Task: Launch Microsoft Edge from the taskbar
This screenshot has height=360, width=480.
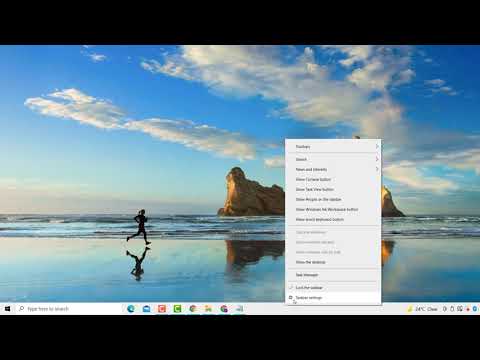Action: pyautogui.click(x=131, y=309)
